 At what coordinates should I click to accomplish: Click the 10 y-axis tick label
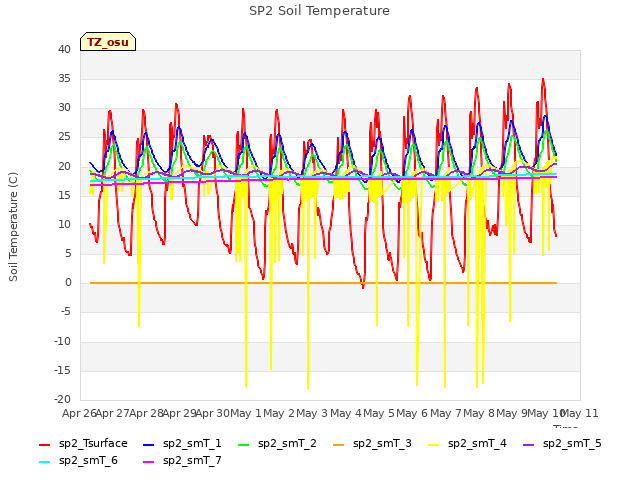point(64,225)
